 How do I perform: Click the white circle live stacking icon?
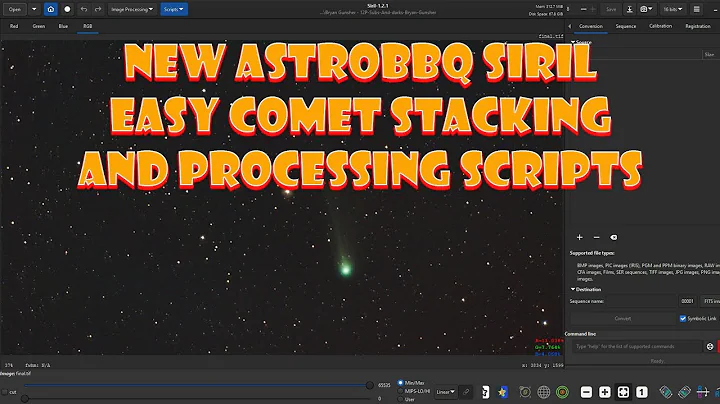[x=67, y=9]
